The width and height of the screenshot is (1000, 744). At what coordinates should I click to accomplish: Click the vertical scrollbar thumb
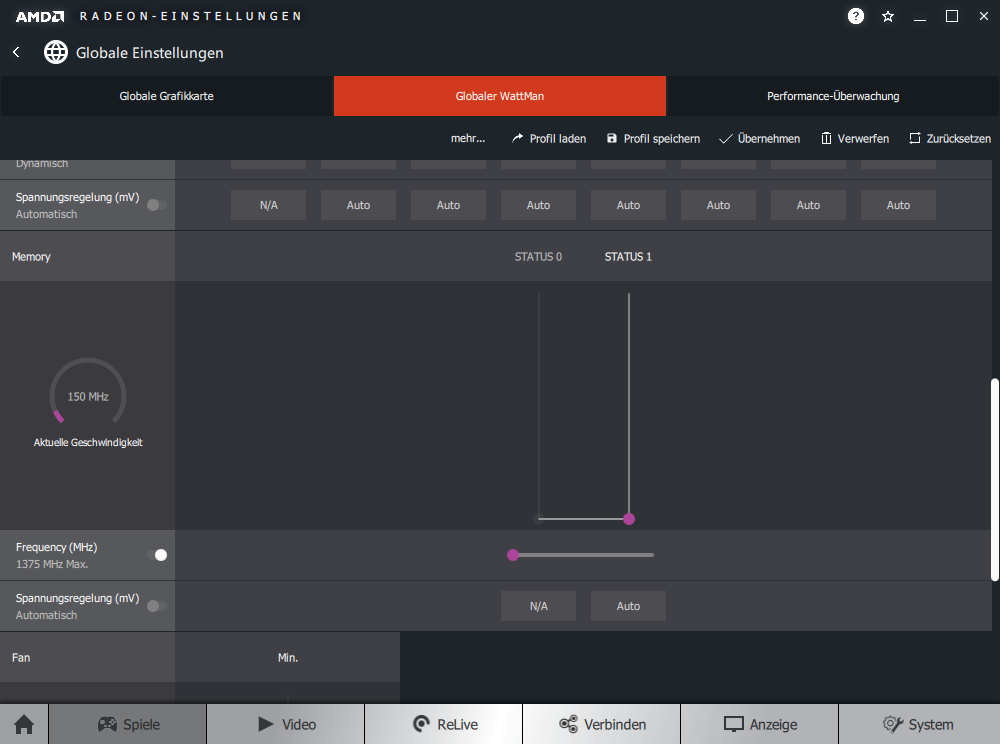click(995, 479)
